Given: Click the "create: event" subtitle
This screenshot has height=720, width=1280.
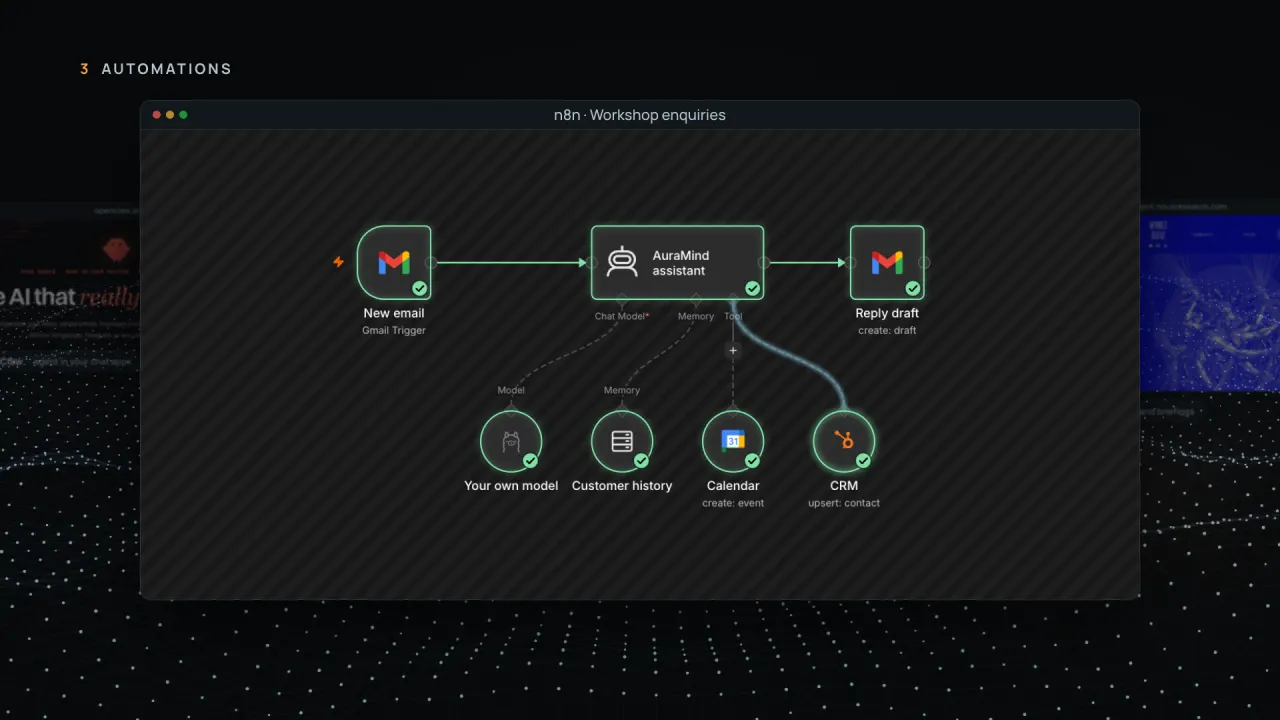Looking at the screenshot, I should click(x=733, y=503).
